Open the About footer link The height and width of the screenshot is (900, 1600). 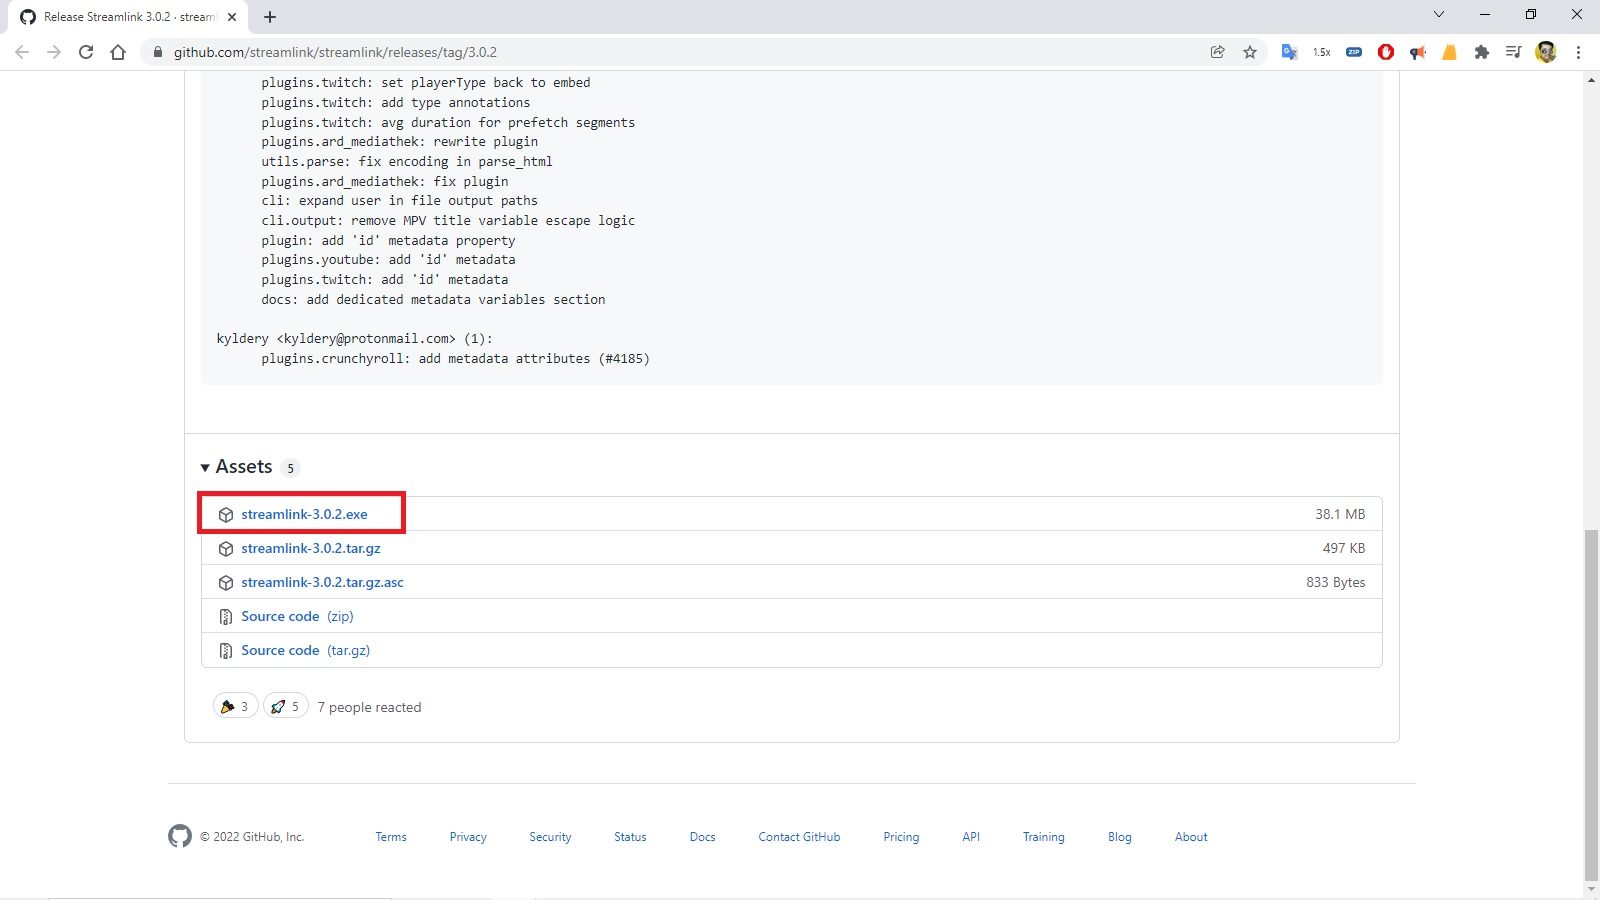click(1191, 837)
